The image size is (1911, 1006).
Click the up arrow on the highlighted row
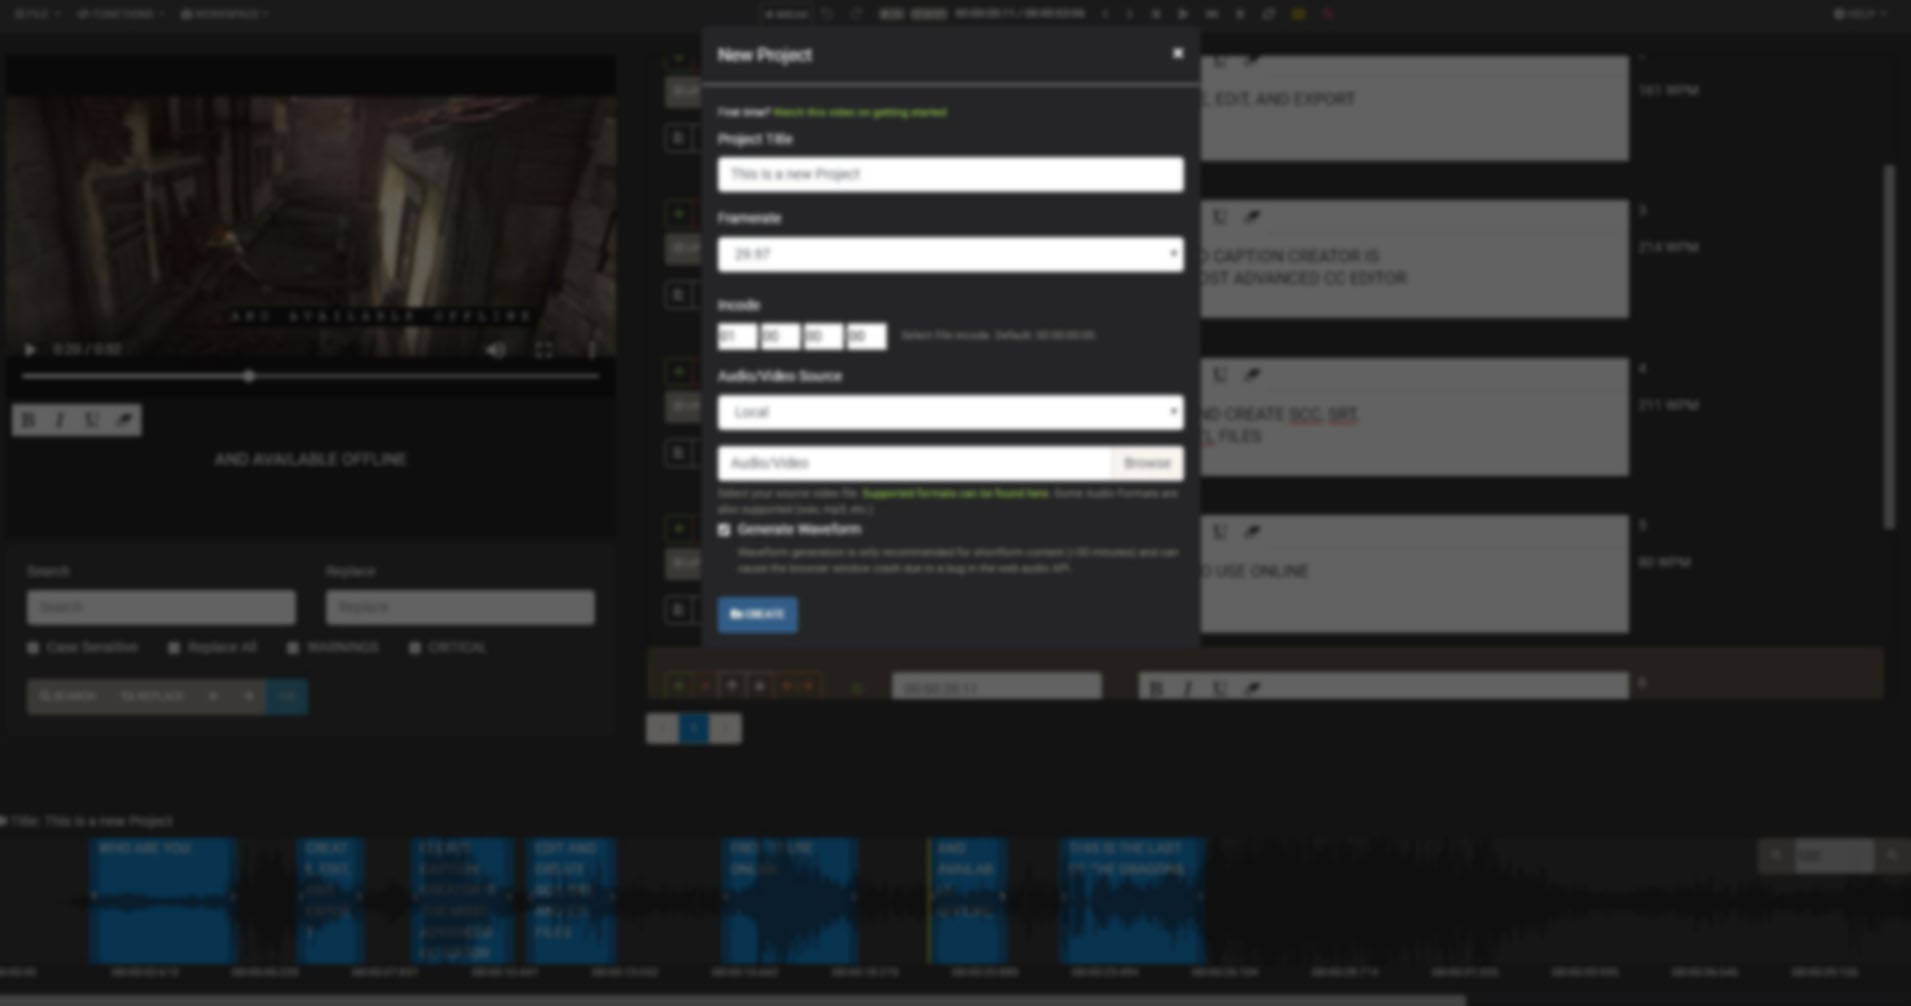[732, 686]
